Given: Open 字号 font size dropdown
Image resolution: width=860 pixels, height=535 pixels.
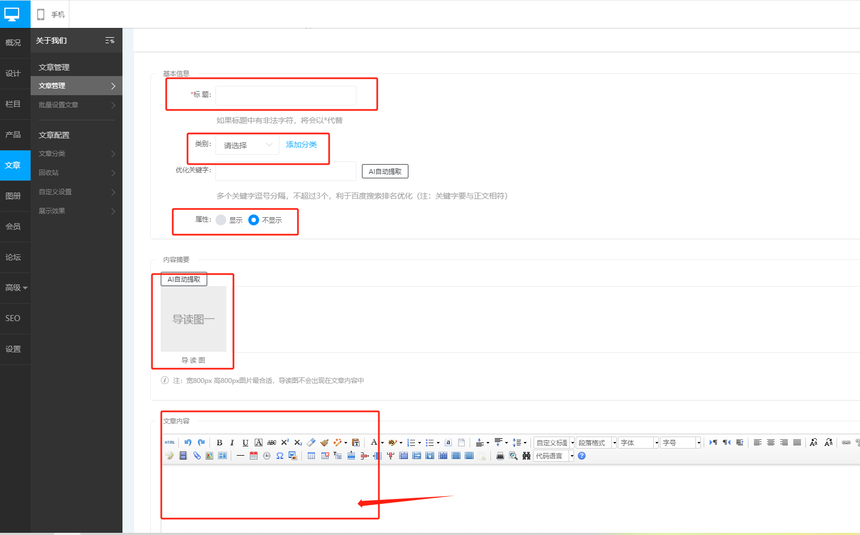Looking at the screenshot, I should point(681,442).
